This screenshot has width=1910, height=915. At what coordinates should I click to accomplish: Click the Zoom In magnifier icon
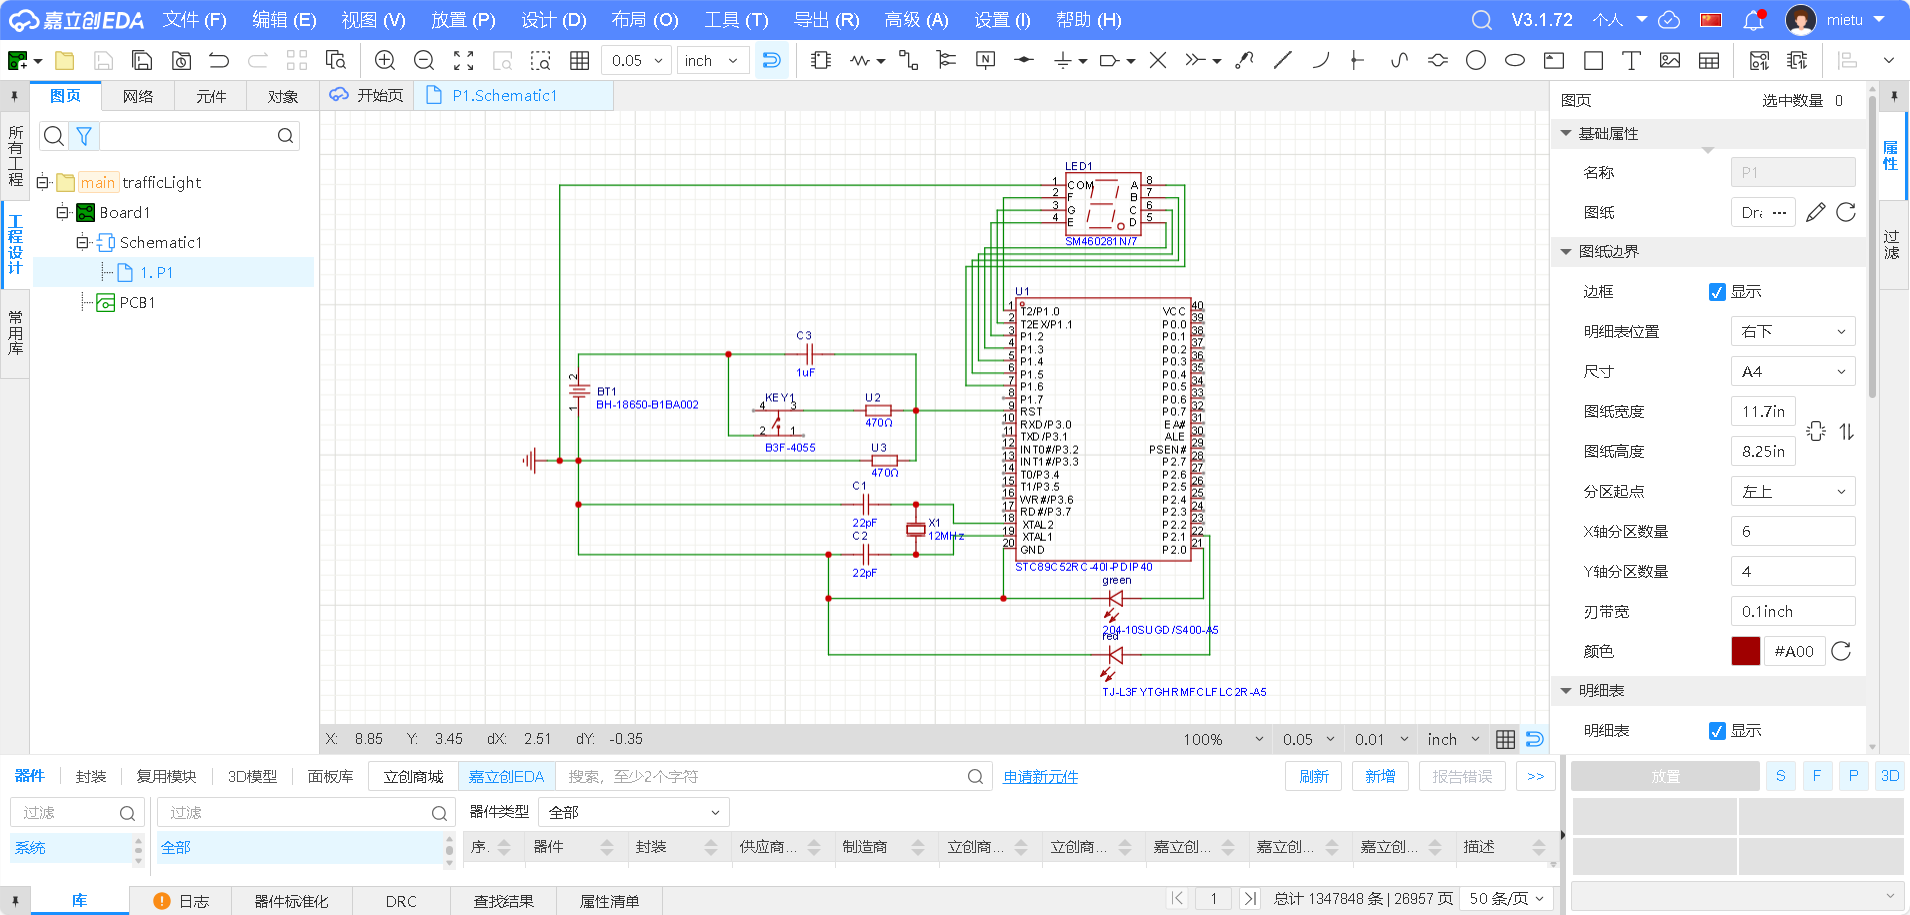coord(385,60)
